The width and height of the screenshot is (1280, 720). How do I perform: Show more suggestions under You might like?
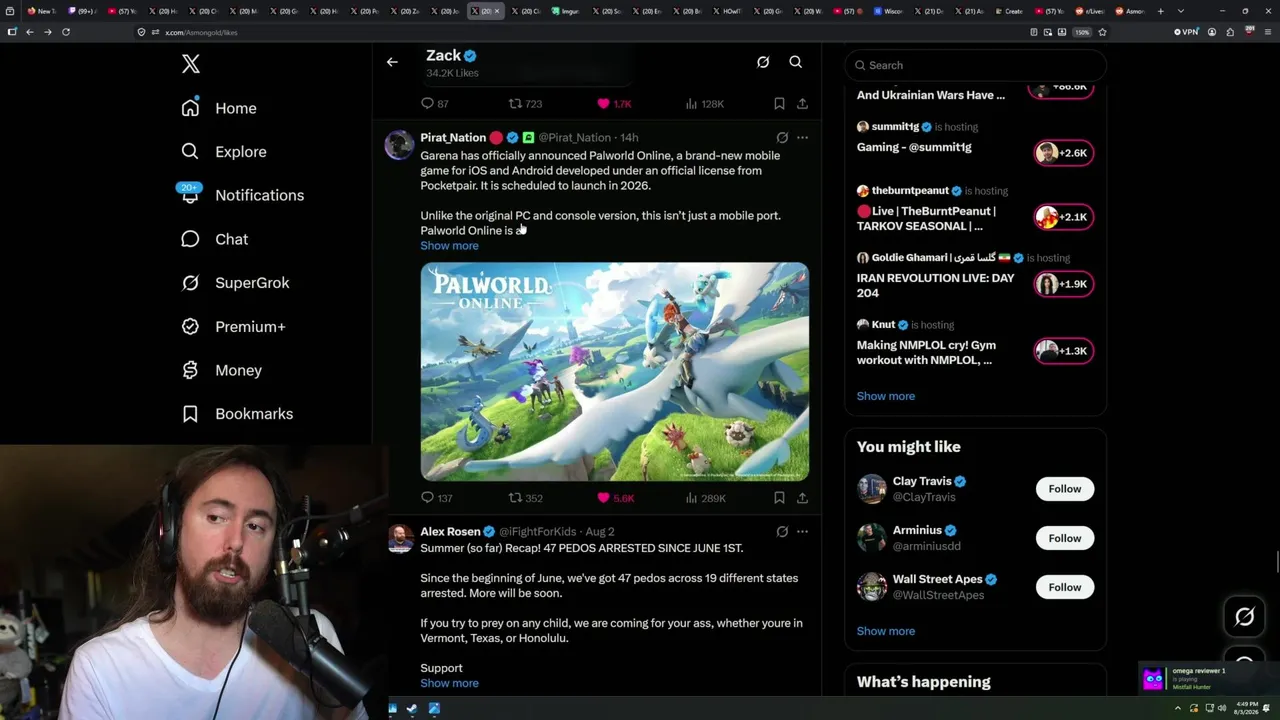(x=885, y=631)
